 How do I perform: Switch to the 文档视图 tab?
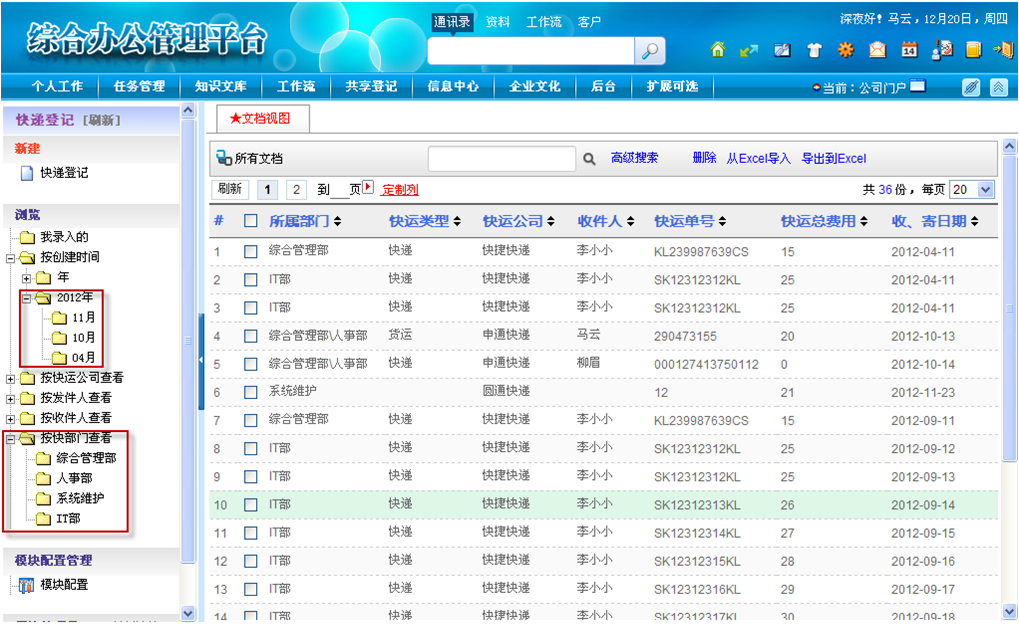(263, 118)
